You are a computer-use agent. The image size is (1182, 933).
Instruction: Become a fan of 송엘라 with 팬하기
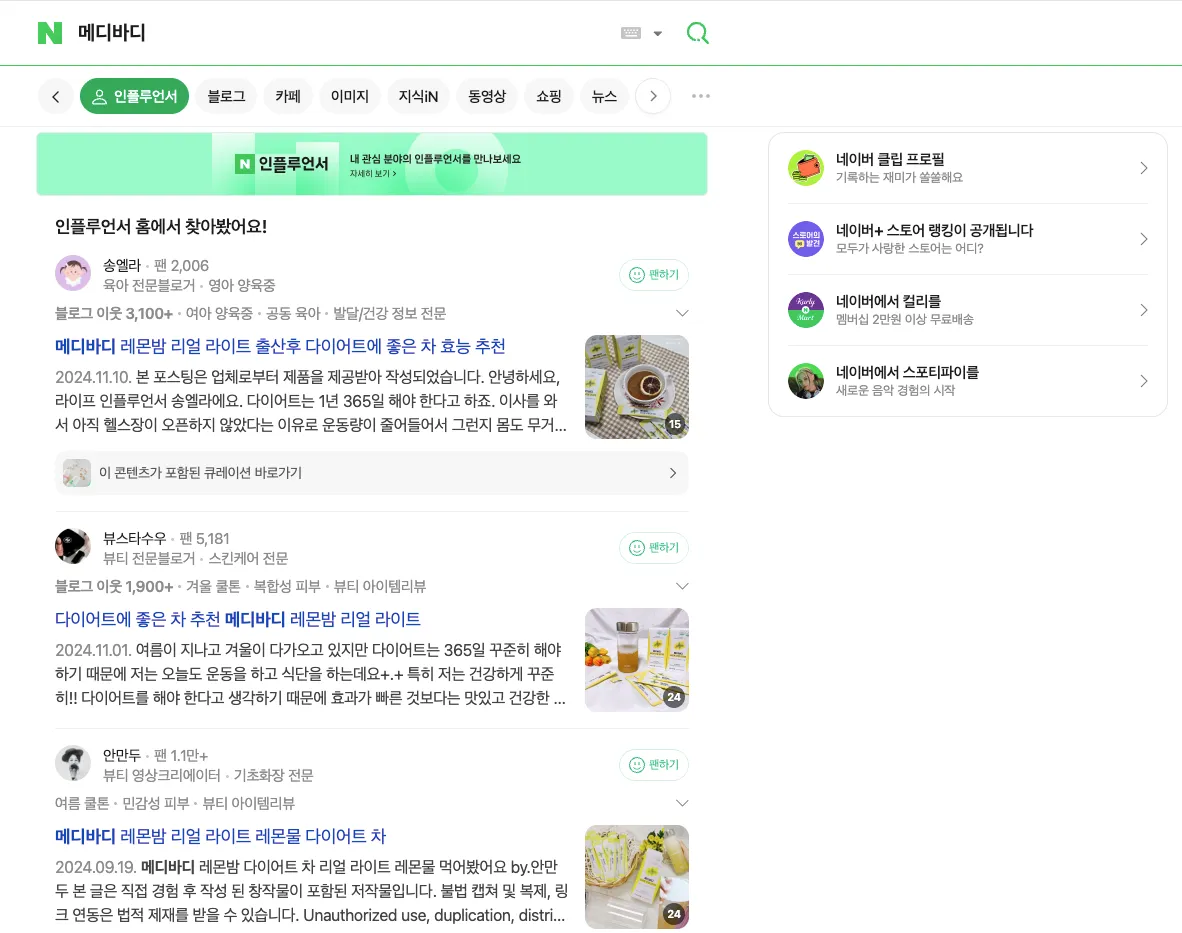654,275
